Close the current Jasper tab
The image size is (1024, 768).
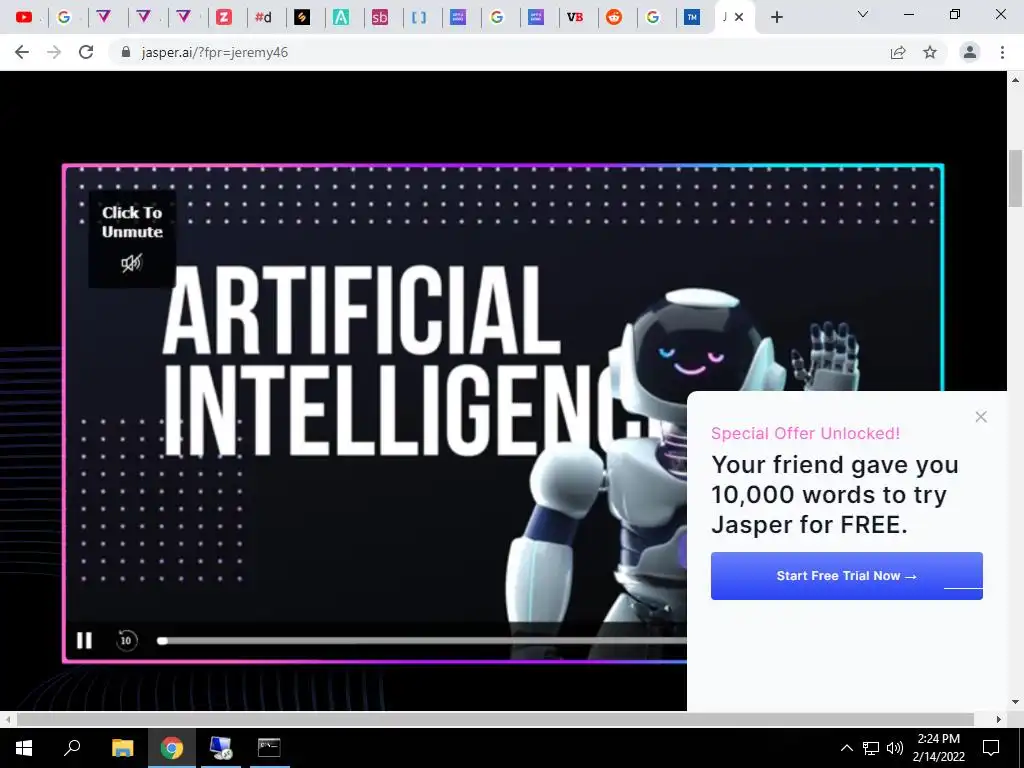[739, 18]
